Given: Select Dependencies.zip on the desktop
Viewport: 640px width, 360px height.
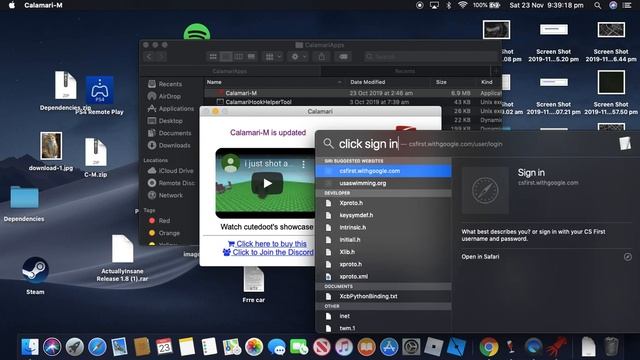Looking at the screenshot, I should click(x=65, y=85).
